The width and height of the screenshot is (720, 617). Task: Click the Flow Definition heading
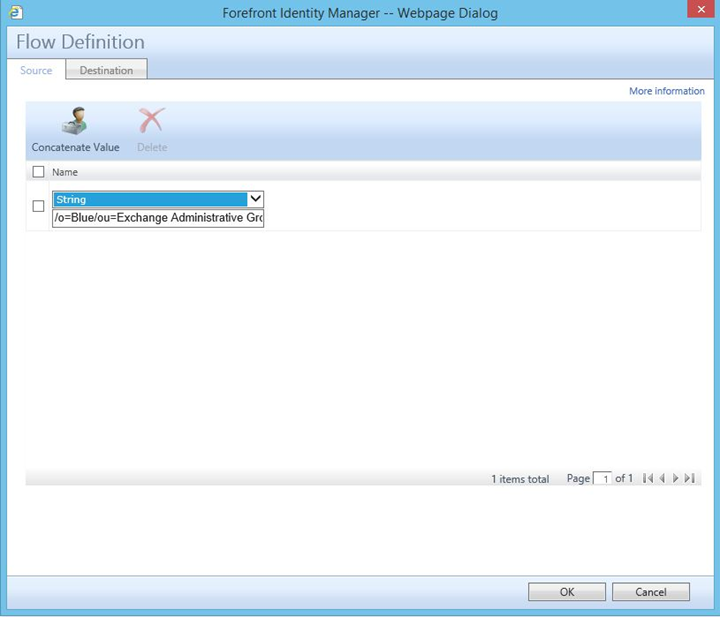pos(80,42)
